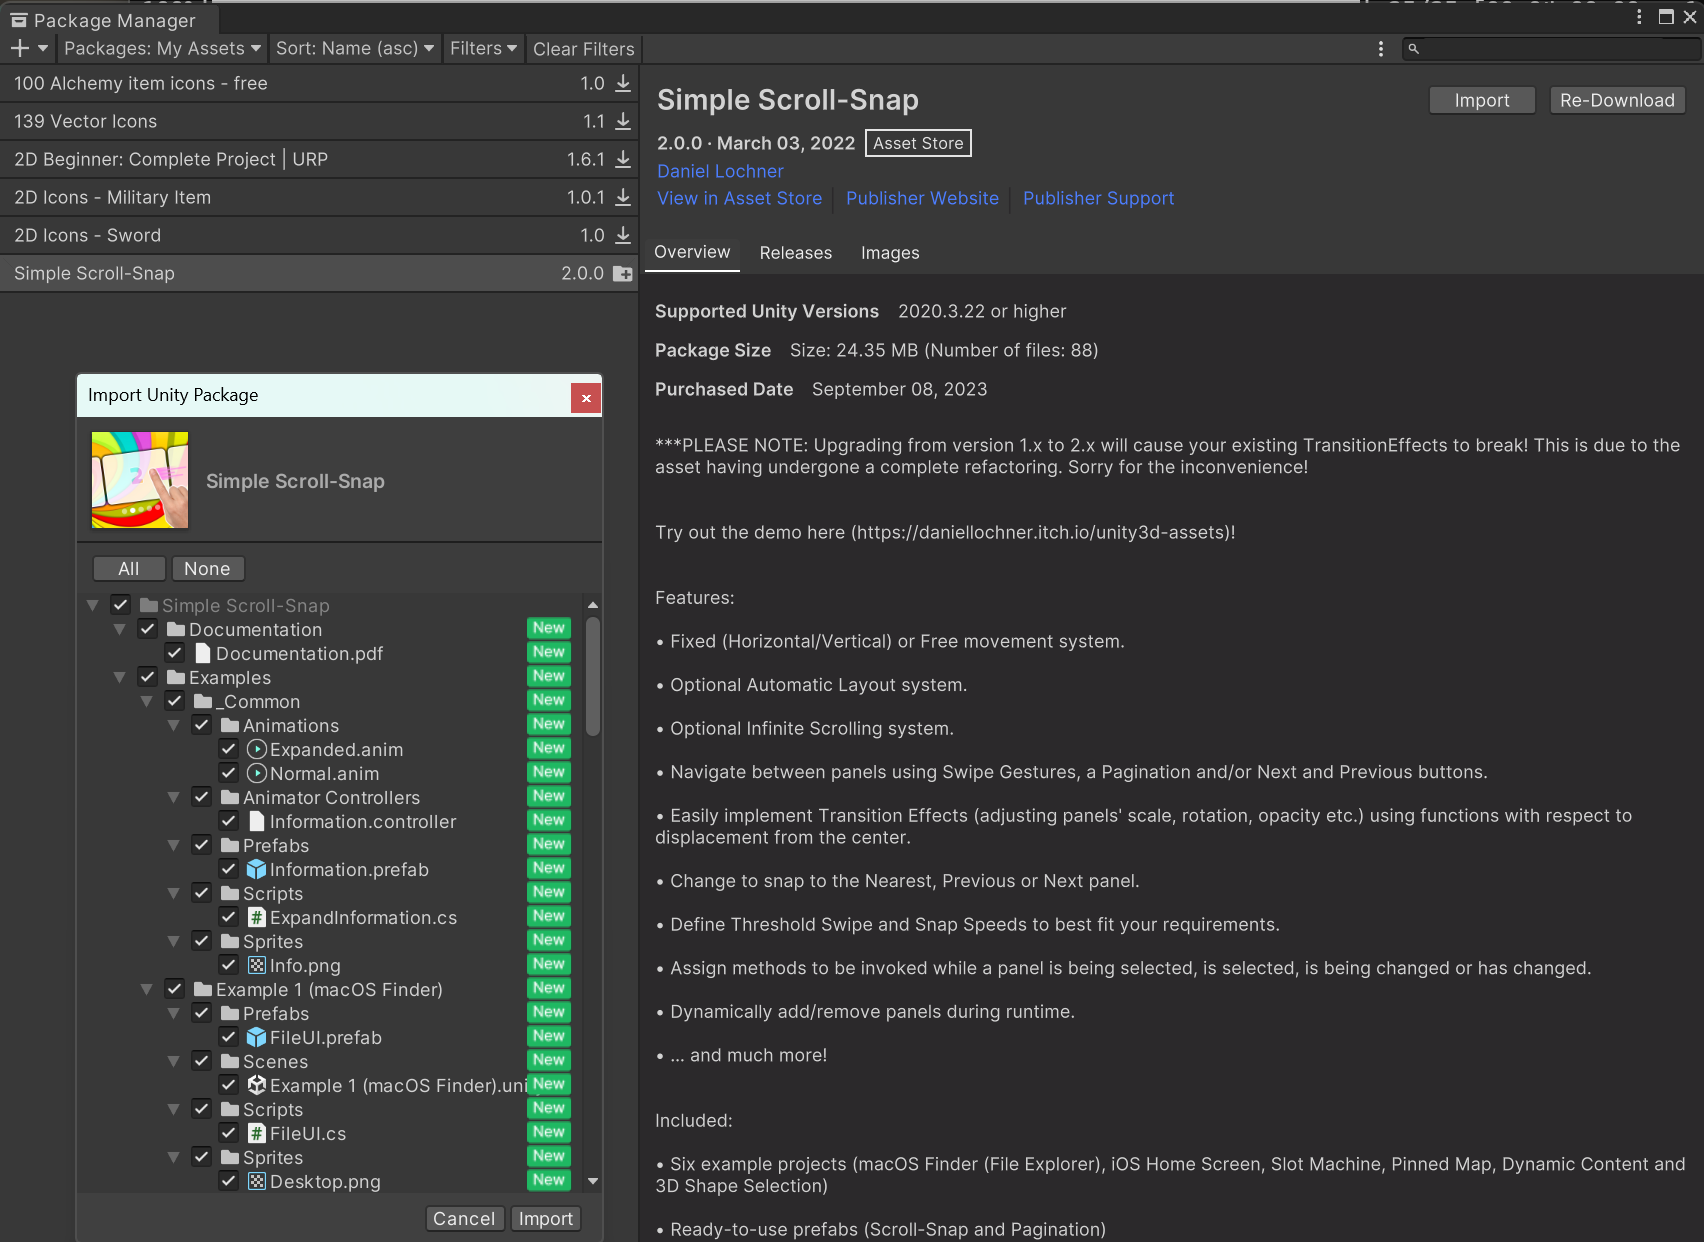
Task: Switch to the Overview tab
Action: coord(692,252)
